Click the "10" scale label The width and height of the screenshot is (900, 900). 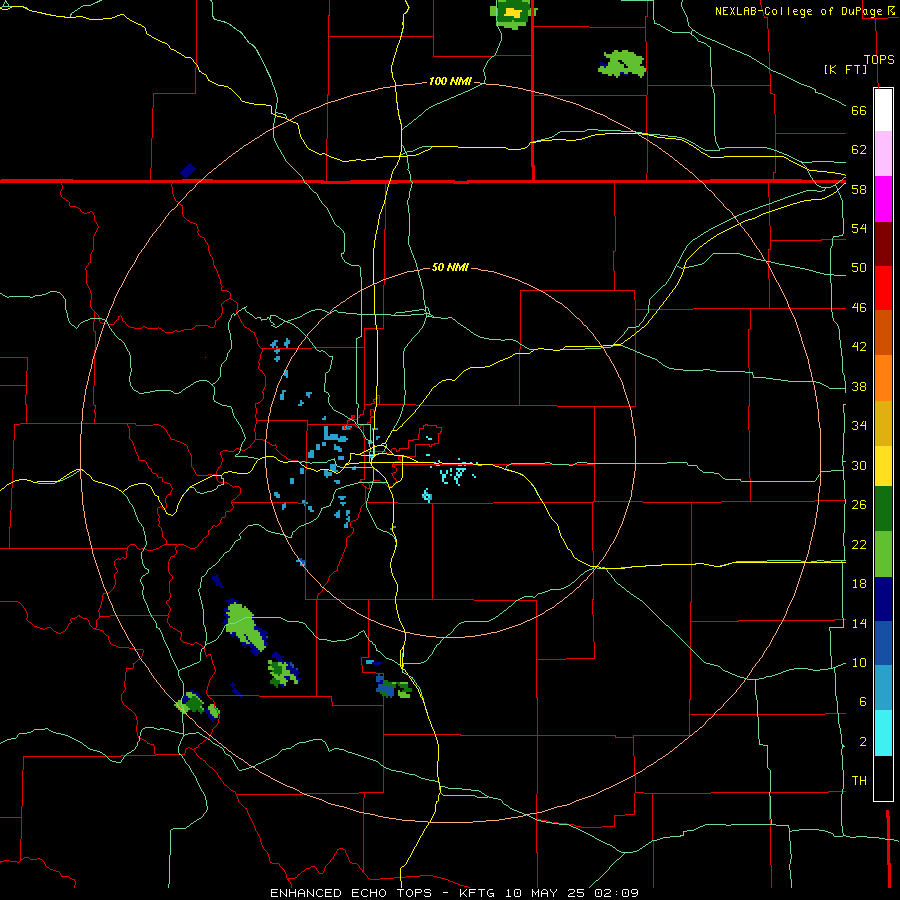859,663
